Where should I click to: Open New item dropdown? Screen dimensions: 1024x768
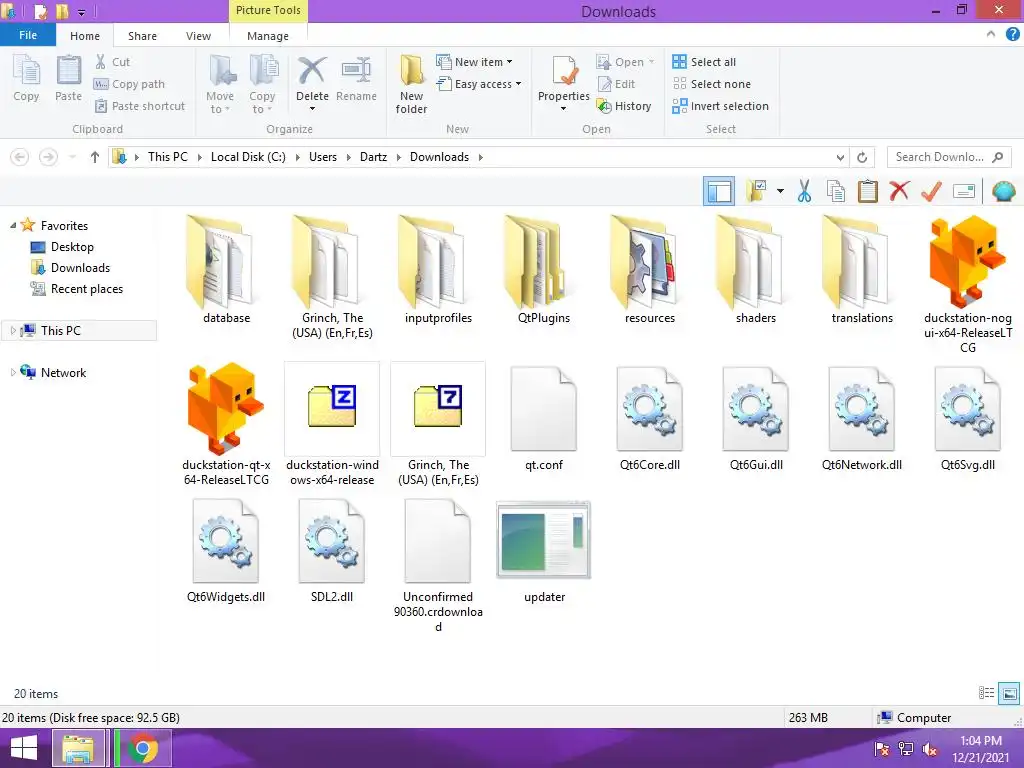pyautogui.click(x=475, y=62)
